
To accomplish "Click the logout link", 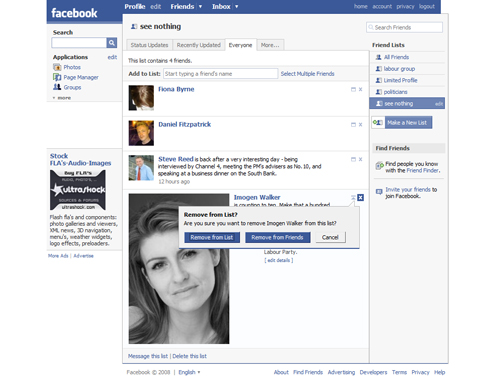I will (427, 6).
